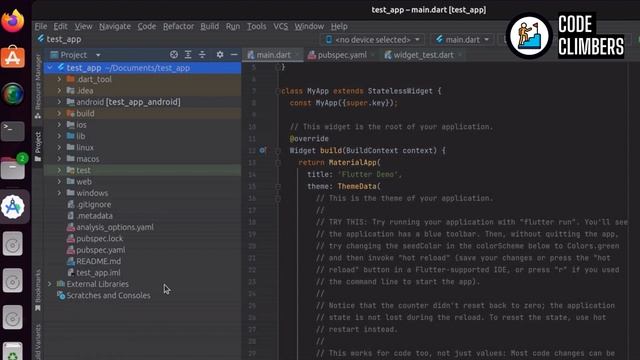Open the Build menu

click(x=209, y=26)
